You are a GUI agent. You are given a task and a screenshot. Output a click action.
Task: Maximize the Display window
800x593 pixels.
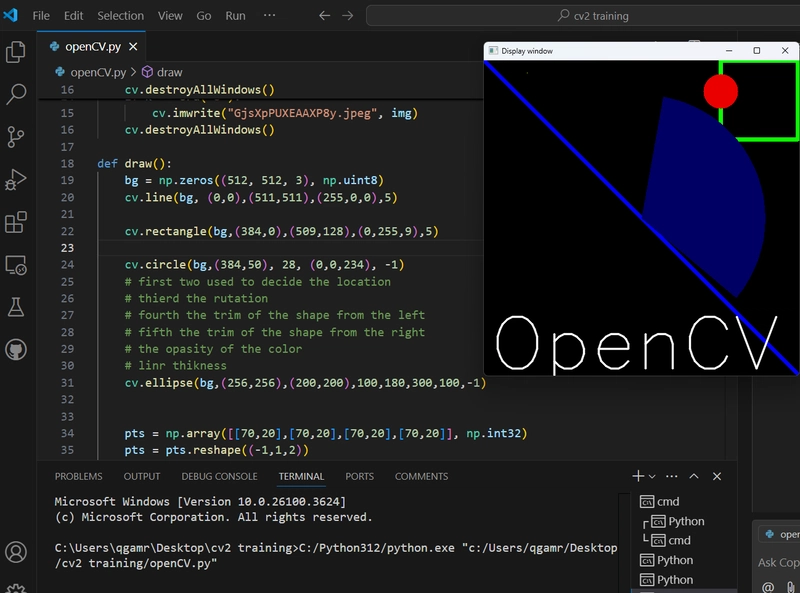757,51
